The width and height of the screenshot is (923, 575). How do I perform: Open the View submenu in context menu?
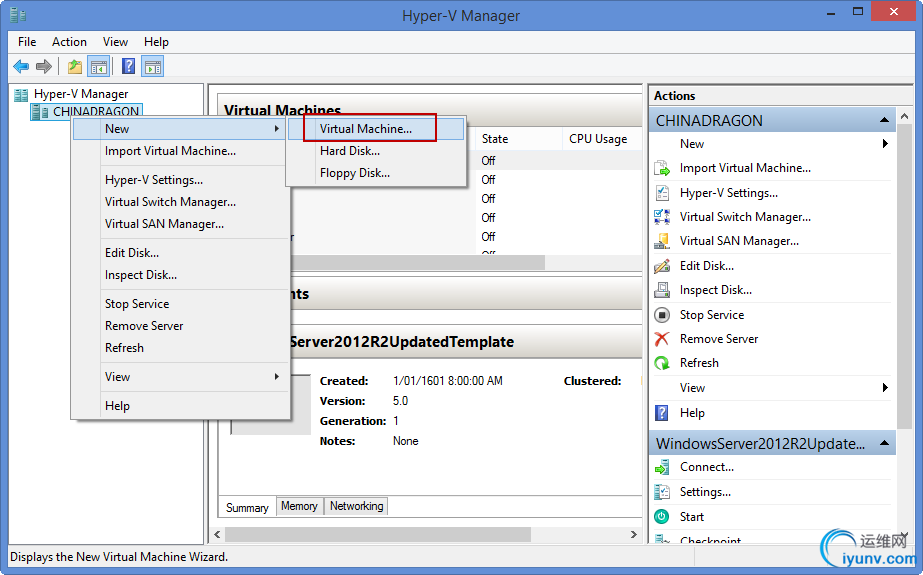(x=181, y=377)
